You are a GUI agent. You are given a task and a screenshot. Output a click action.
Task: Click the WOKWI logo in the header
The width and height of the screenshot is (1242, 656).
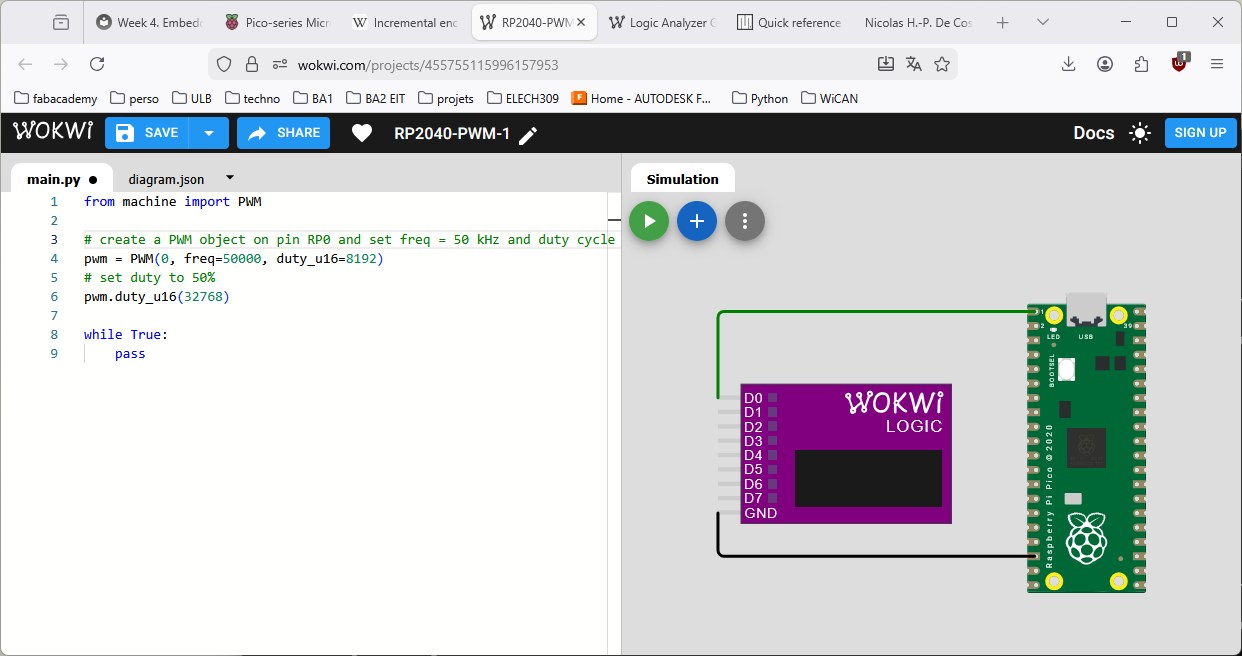(x=52, y=131)
